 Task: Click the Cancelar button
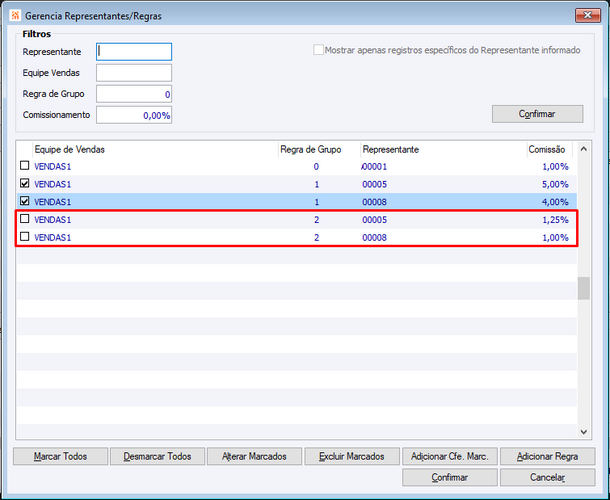point(547,477)
